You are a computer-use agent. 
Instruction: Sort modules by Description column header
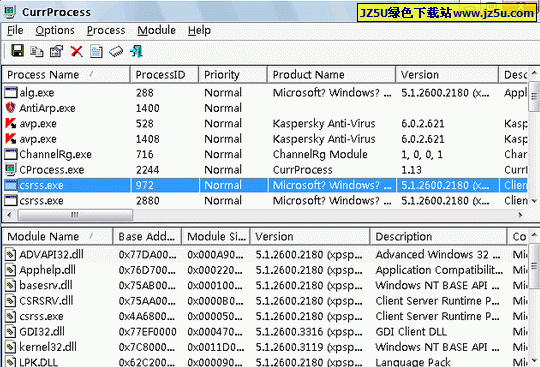click(x=438, y=237)
